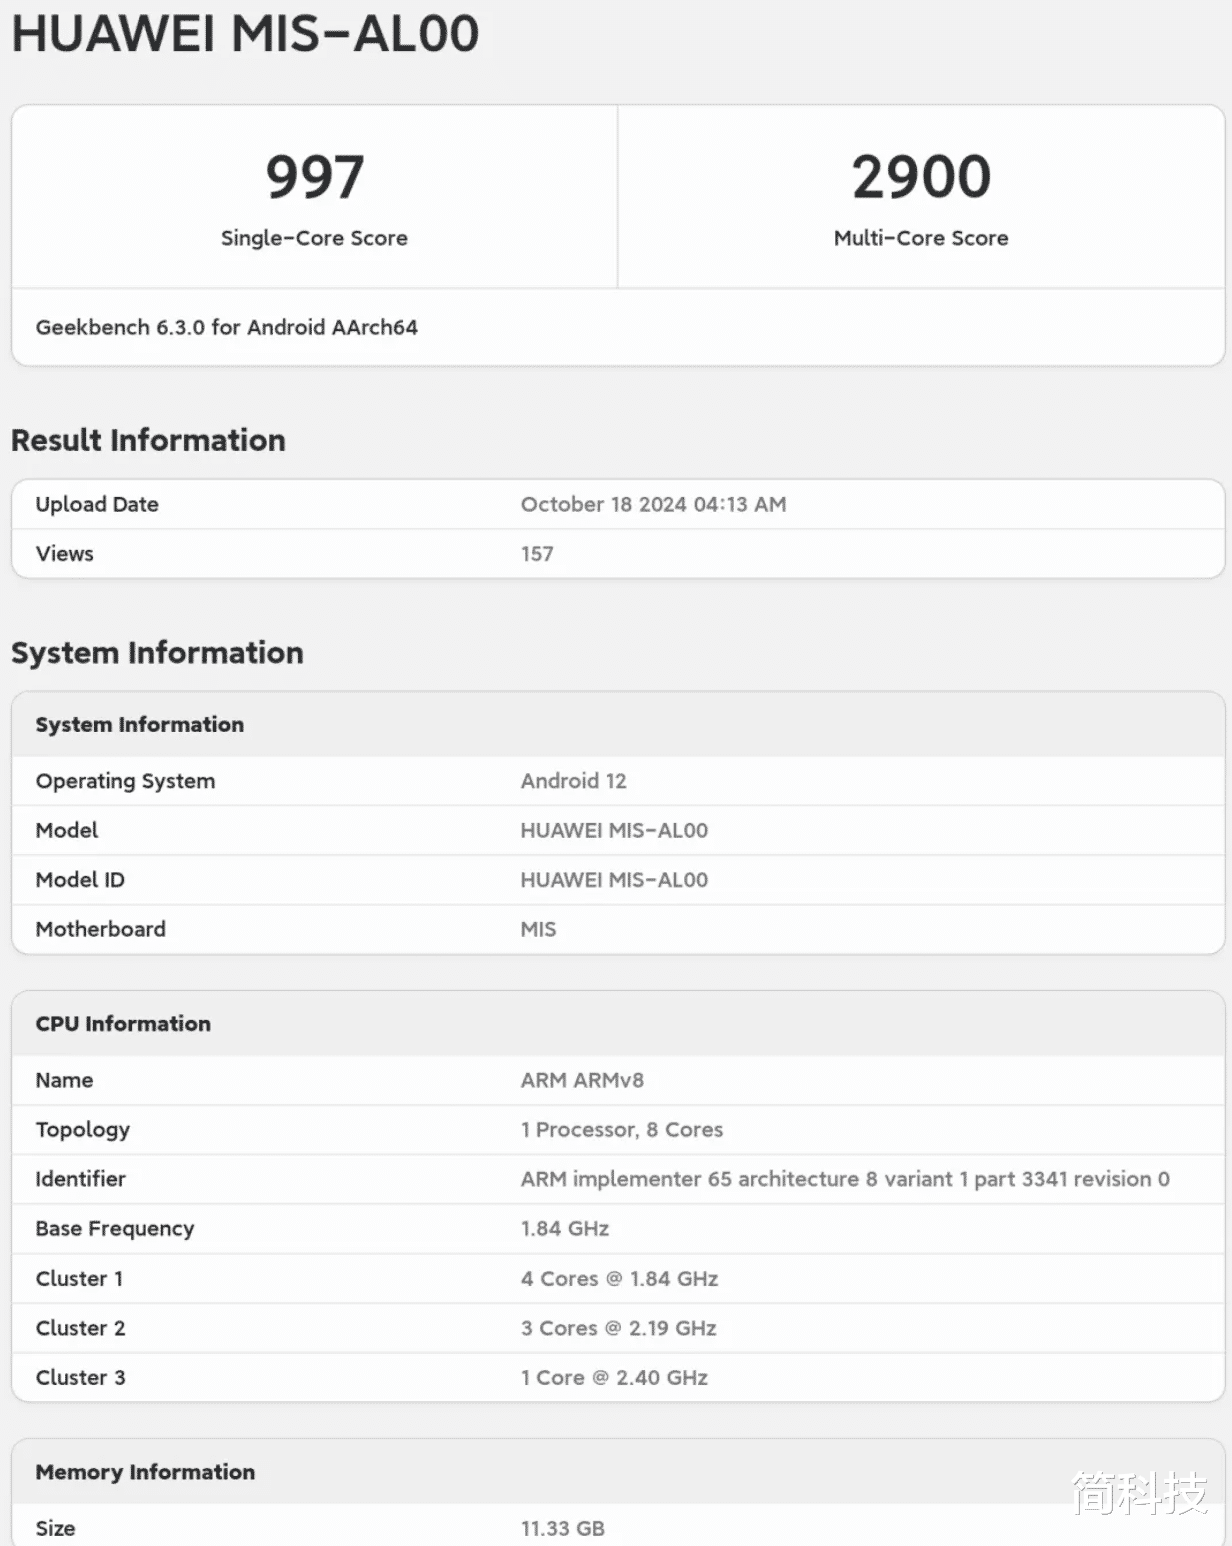Image resolution: width=1232 pixels, height=1546 pixels.
Task: Select the Single-Core Score value 997
Action: 314,175
